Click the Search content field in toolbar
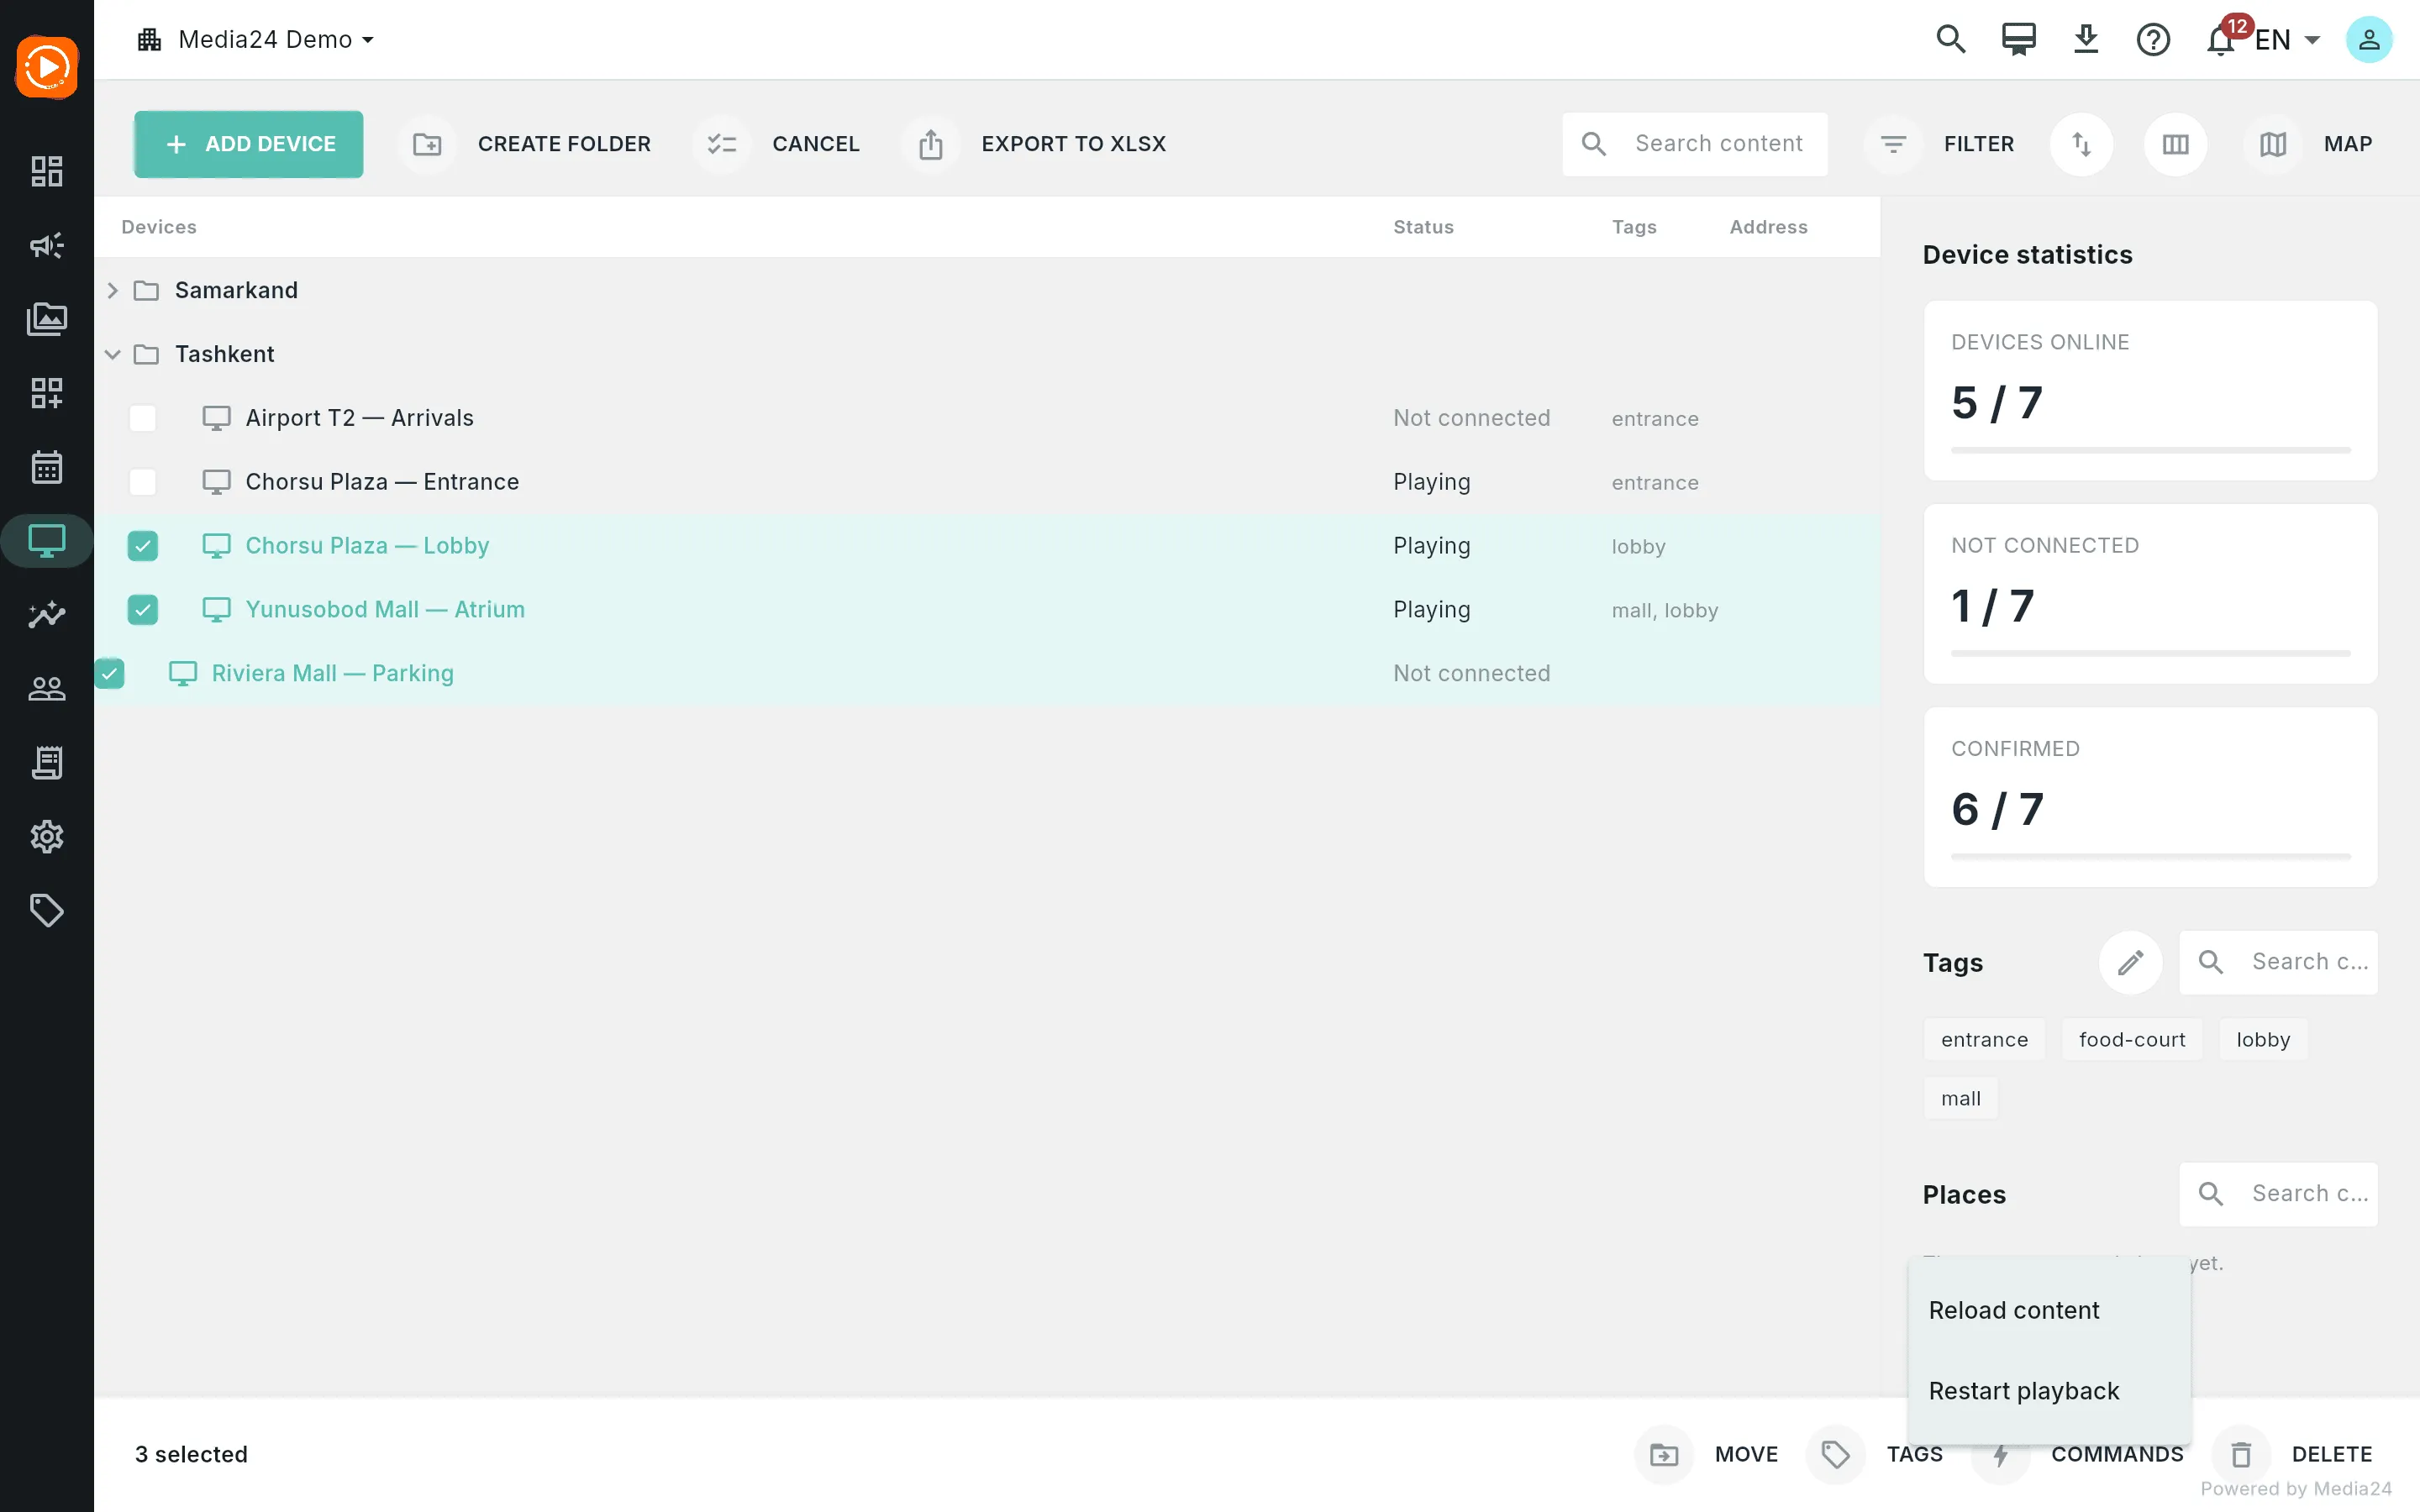Screen dimensions: 2420x1512 click(x=1695, y=144)
